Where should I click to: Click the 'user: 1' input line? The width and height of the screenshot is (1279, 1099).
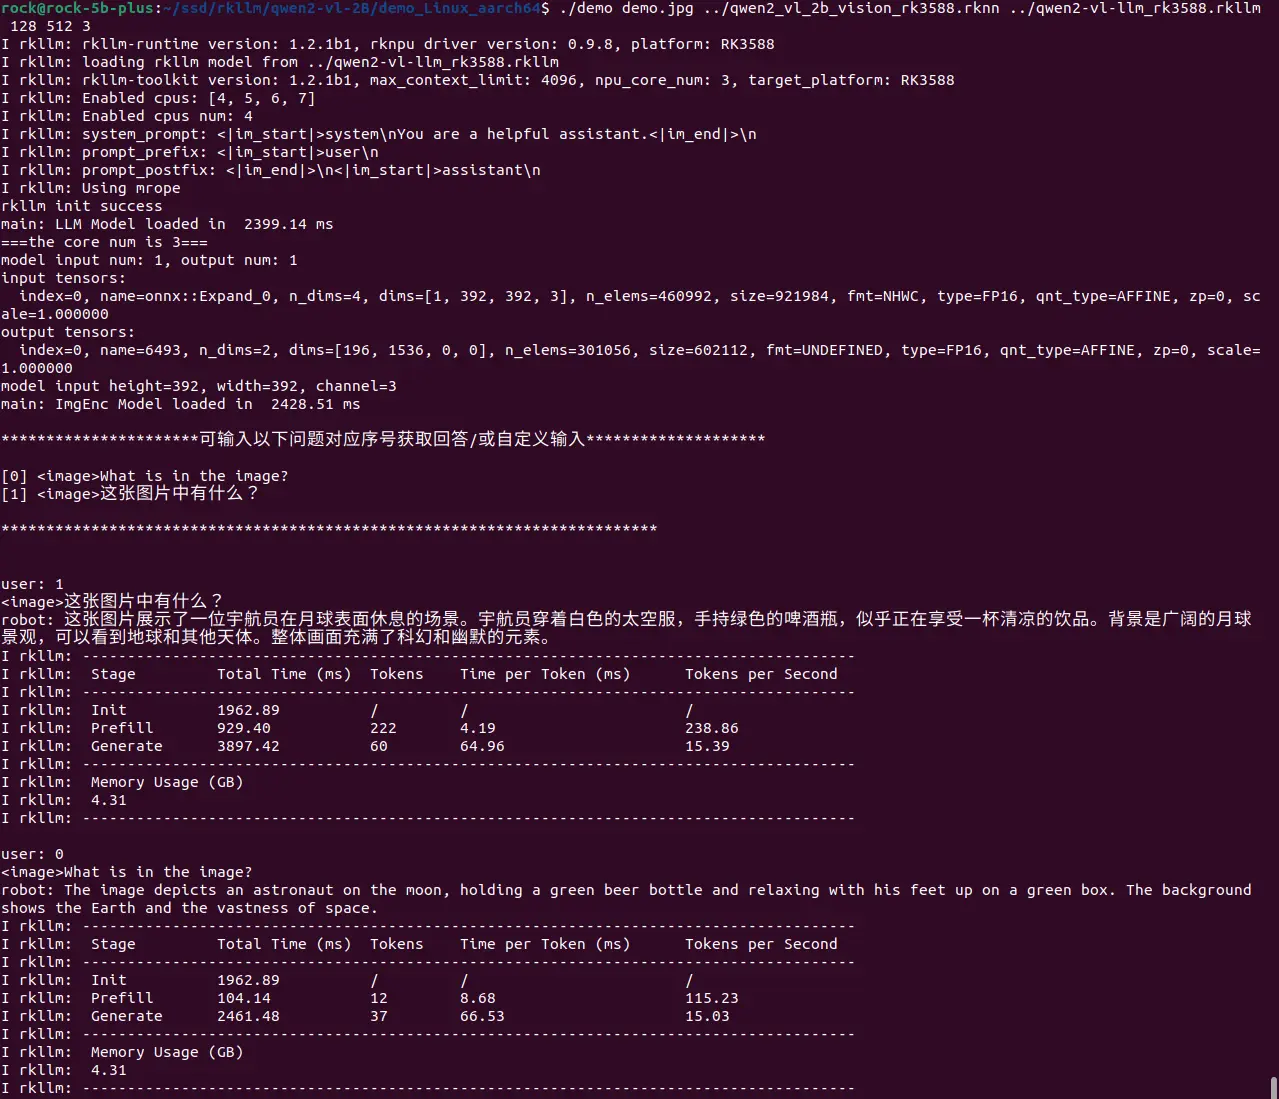pyautogui.click(x=32, y=584)
